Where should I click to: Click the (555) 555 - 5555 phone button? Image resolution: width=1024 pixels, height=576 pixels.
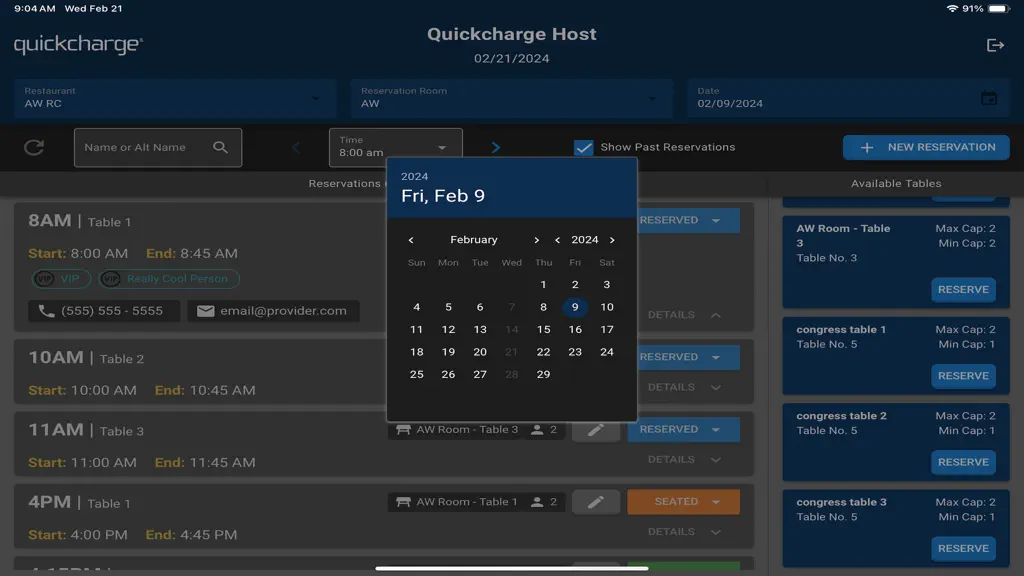[103, 311]
